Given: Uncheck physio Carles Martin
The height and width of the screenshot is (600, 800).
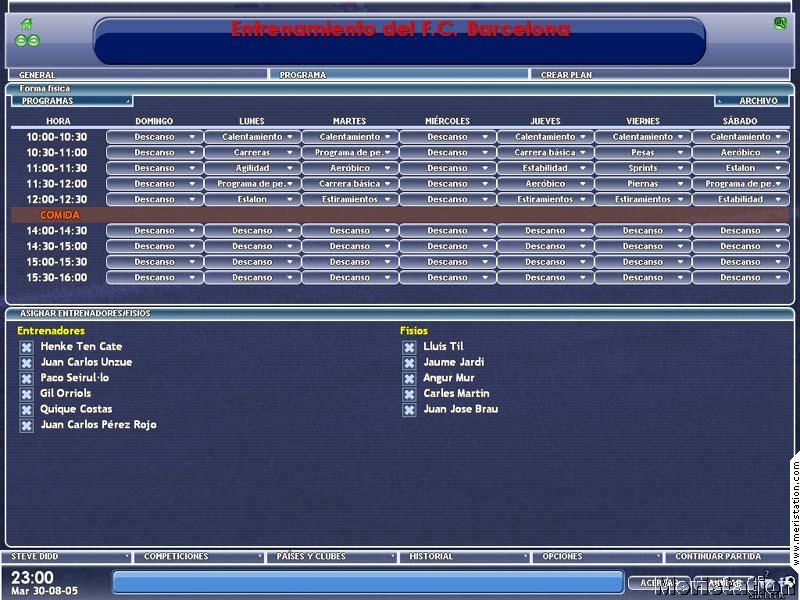Looking at the screenshot, I should click(409, 394).
